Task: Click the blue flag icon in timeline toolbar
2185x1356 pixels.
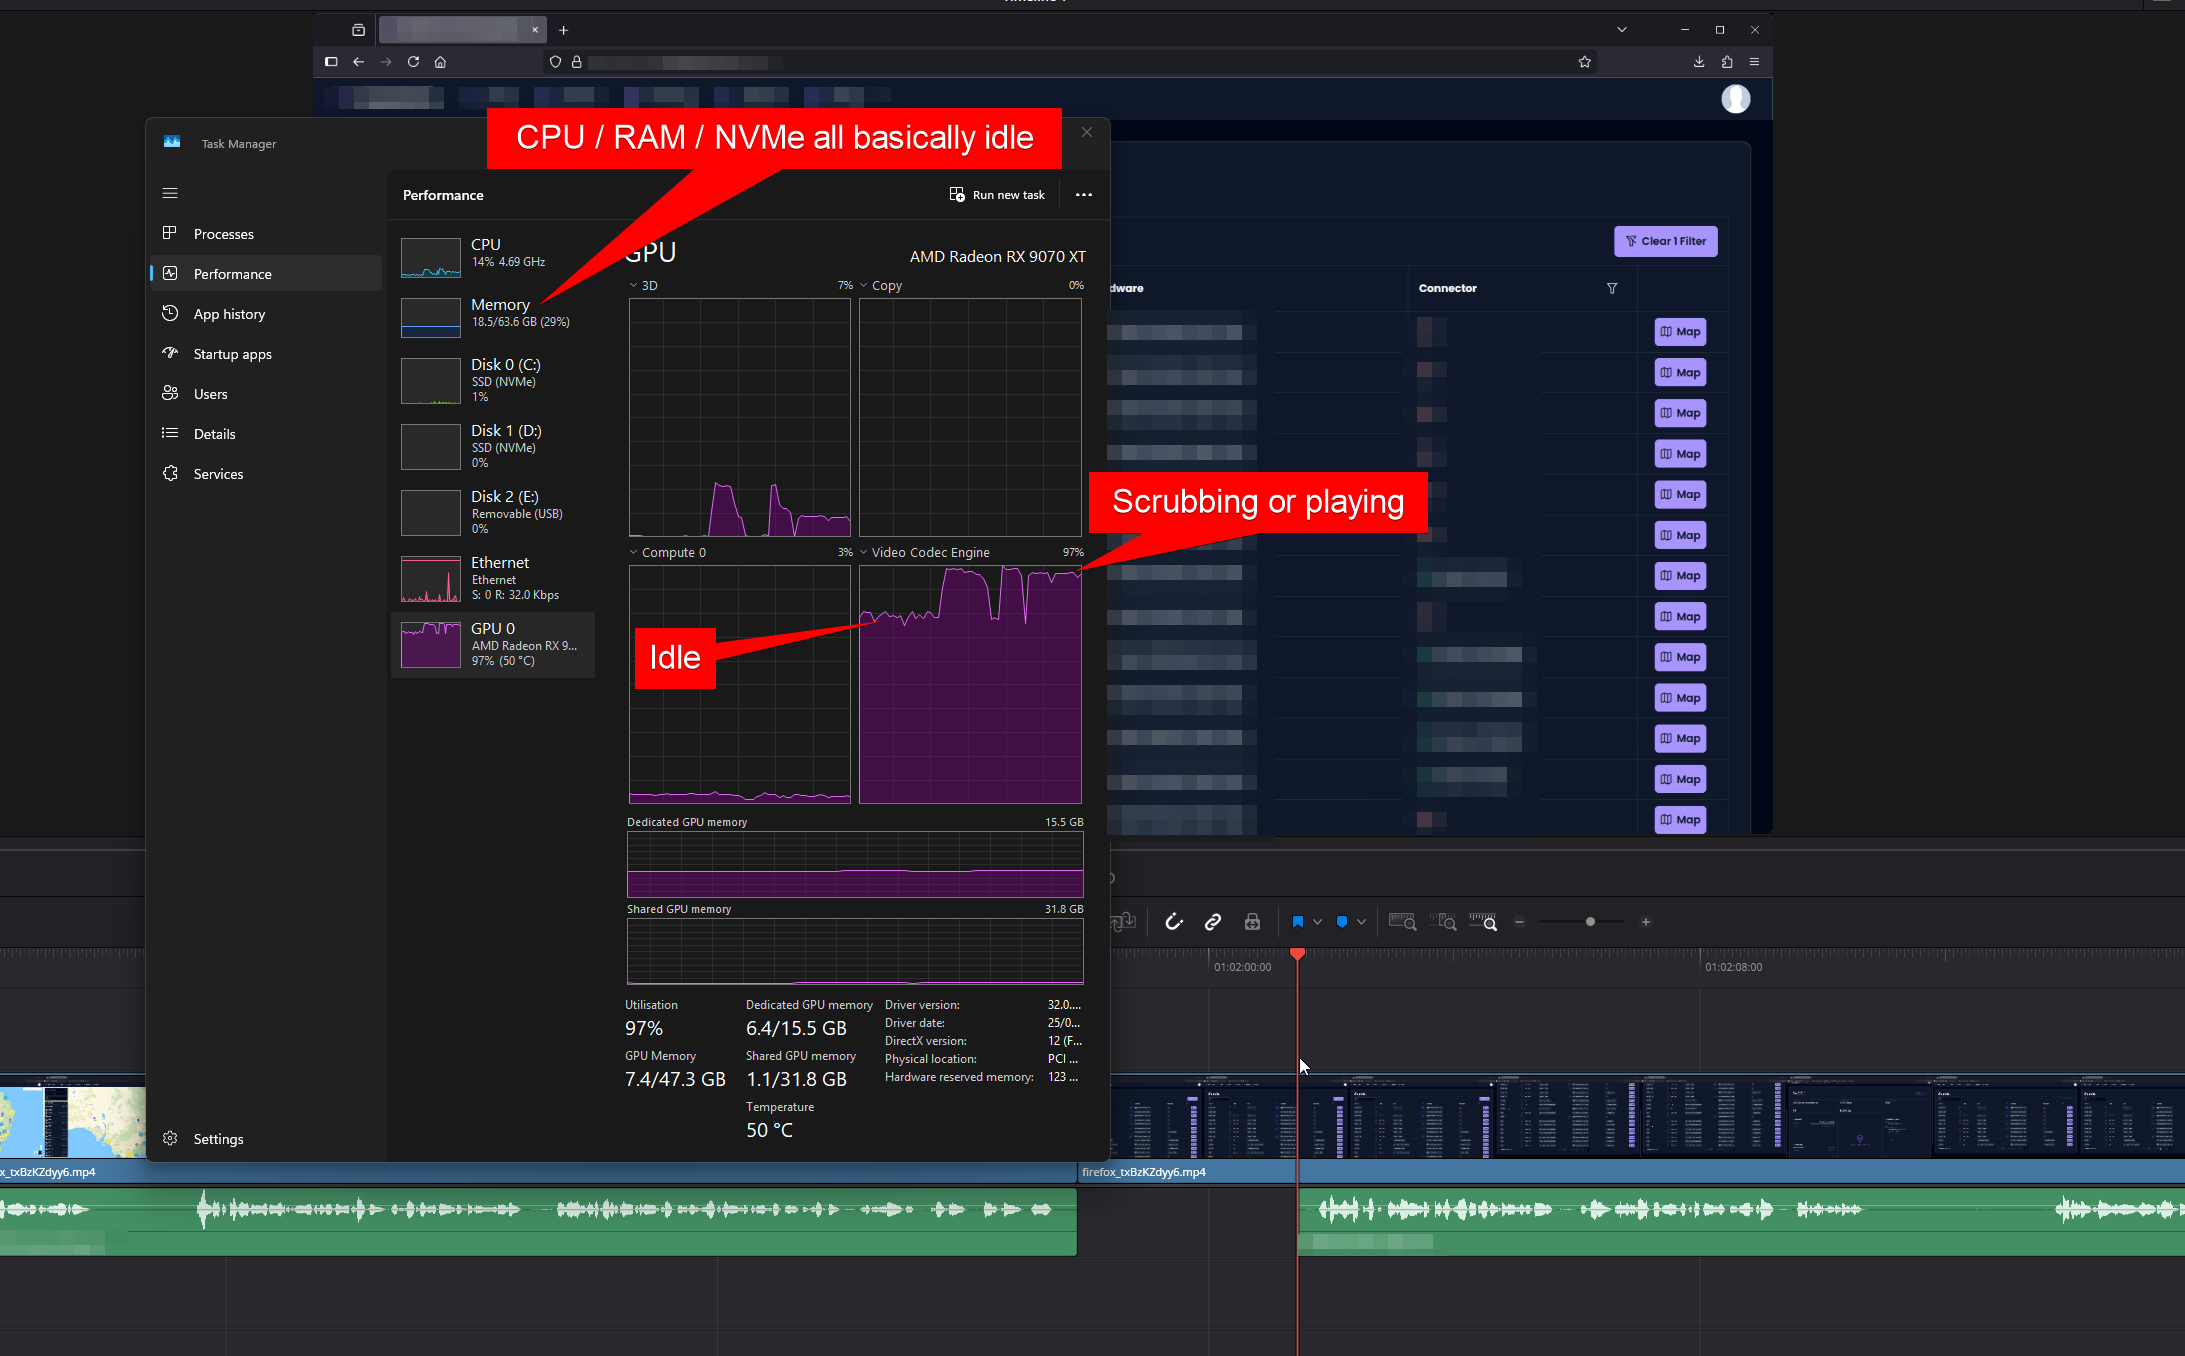Action: pos(1298,922)
